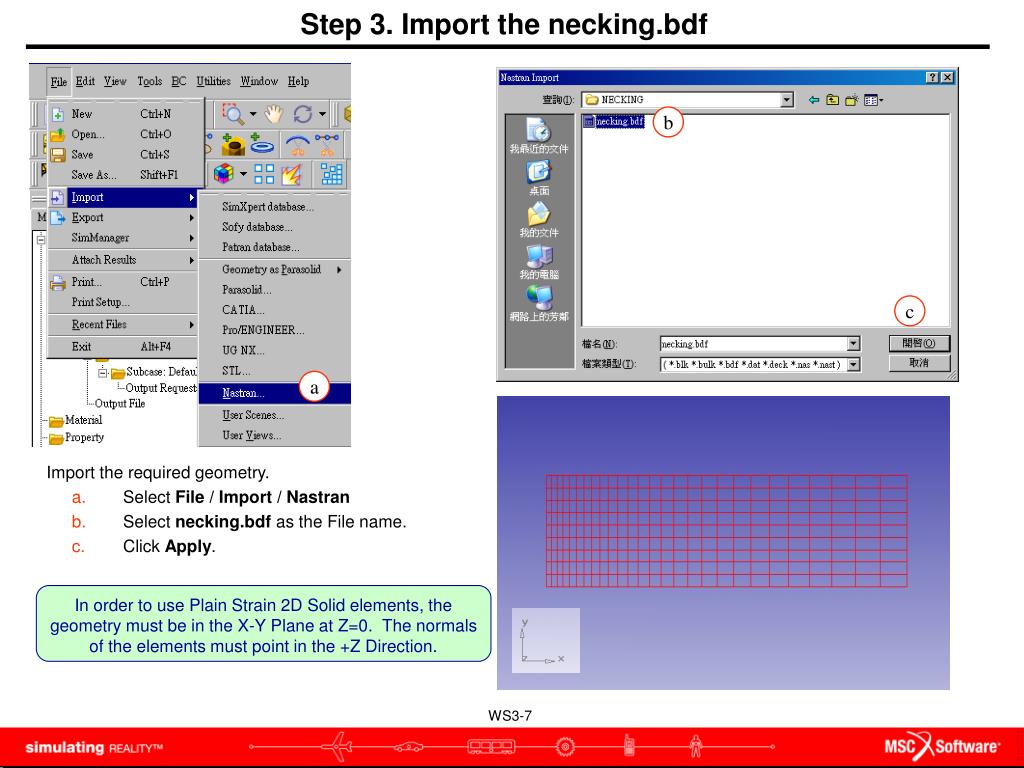Click the multicolor cube display icon

click(x=223, y=174)
